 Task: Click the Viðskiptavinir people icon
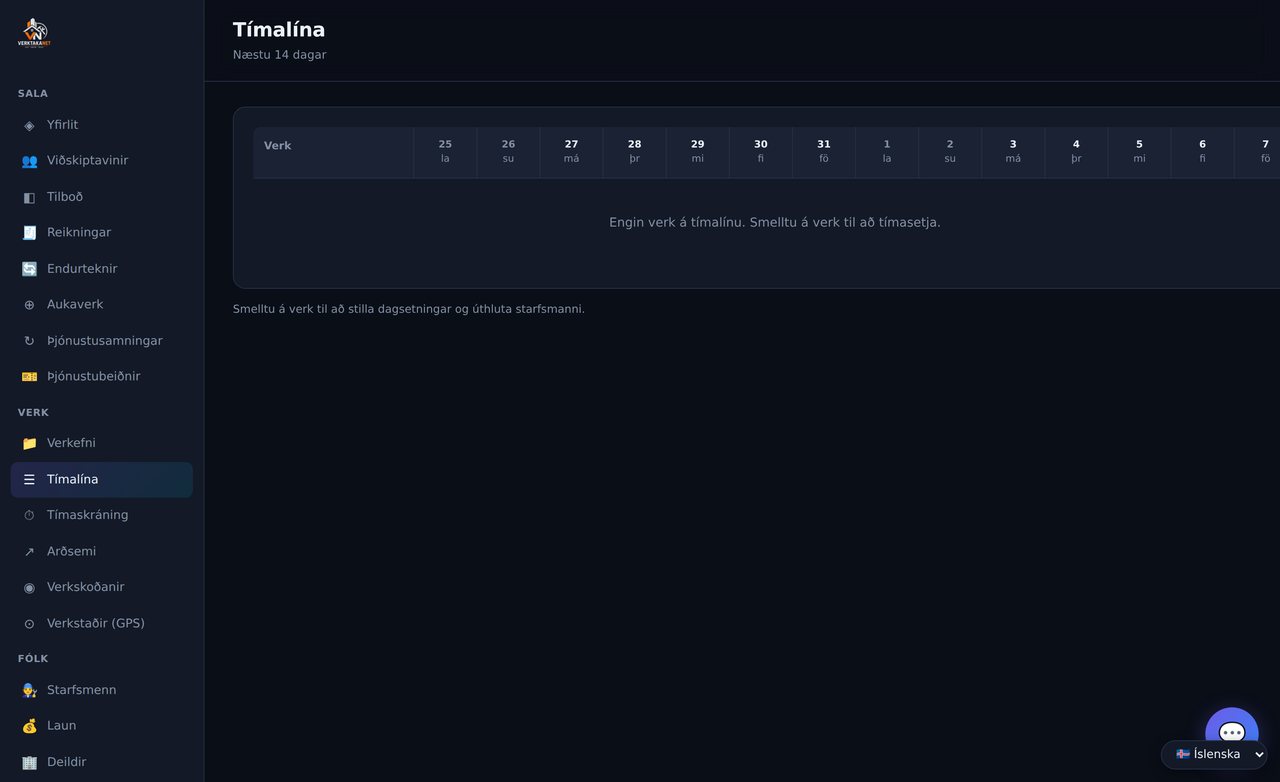pyautogui.click(x=29, y=161)
